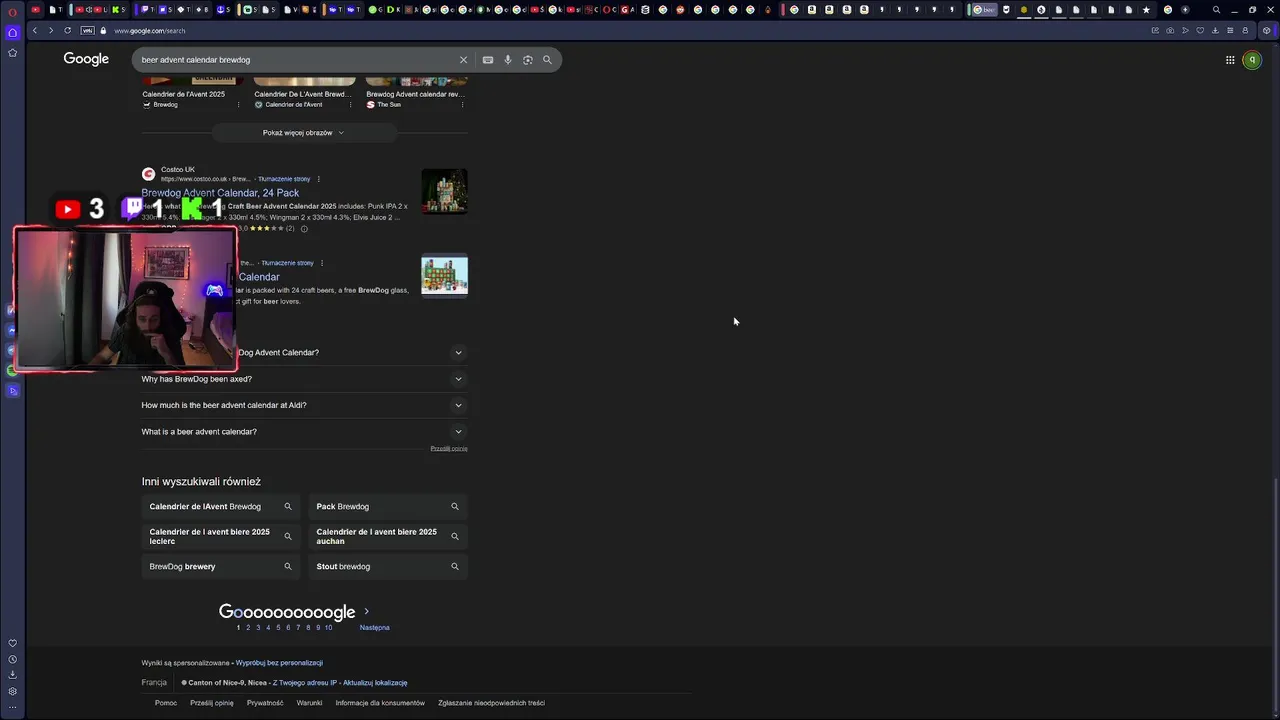This screenshot has width=1280, height=720.
Task: Clear the Google search box
Action: point(463,60)
